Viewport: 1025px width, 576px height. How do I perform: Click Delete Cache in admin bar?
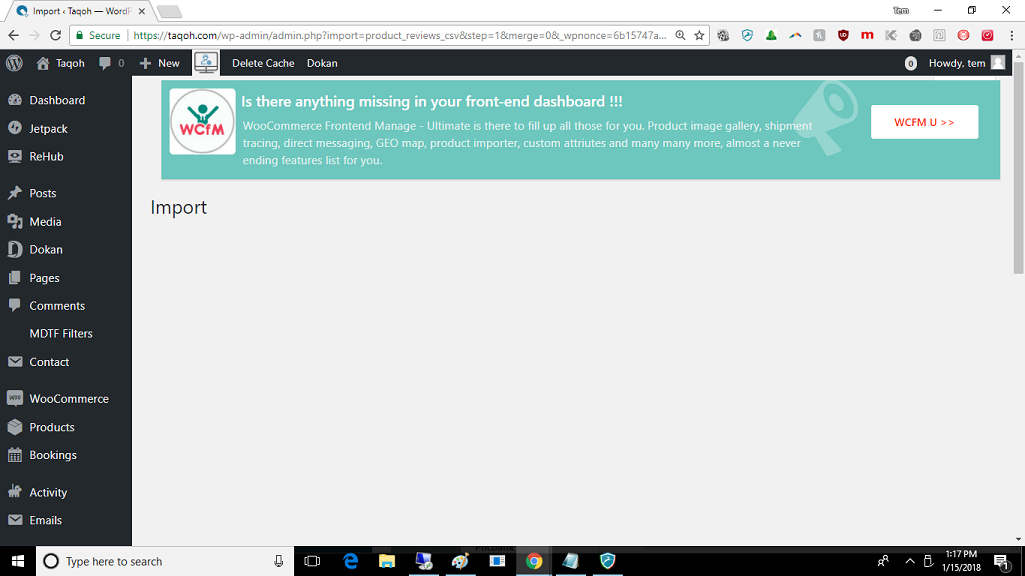263,63
